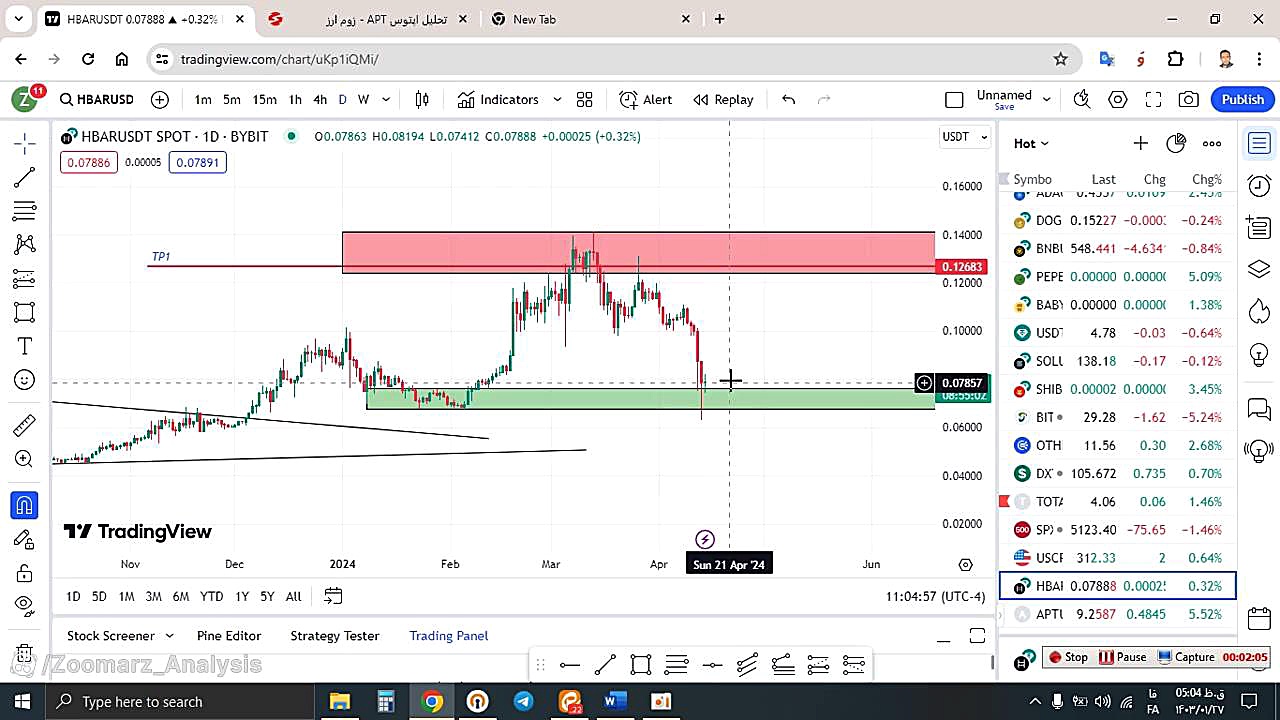This screenshot has width=1280, height=720.
Task: Open the news panel in right sidebar
Action: click(1259, 227)
